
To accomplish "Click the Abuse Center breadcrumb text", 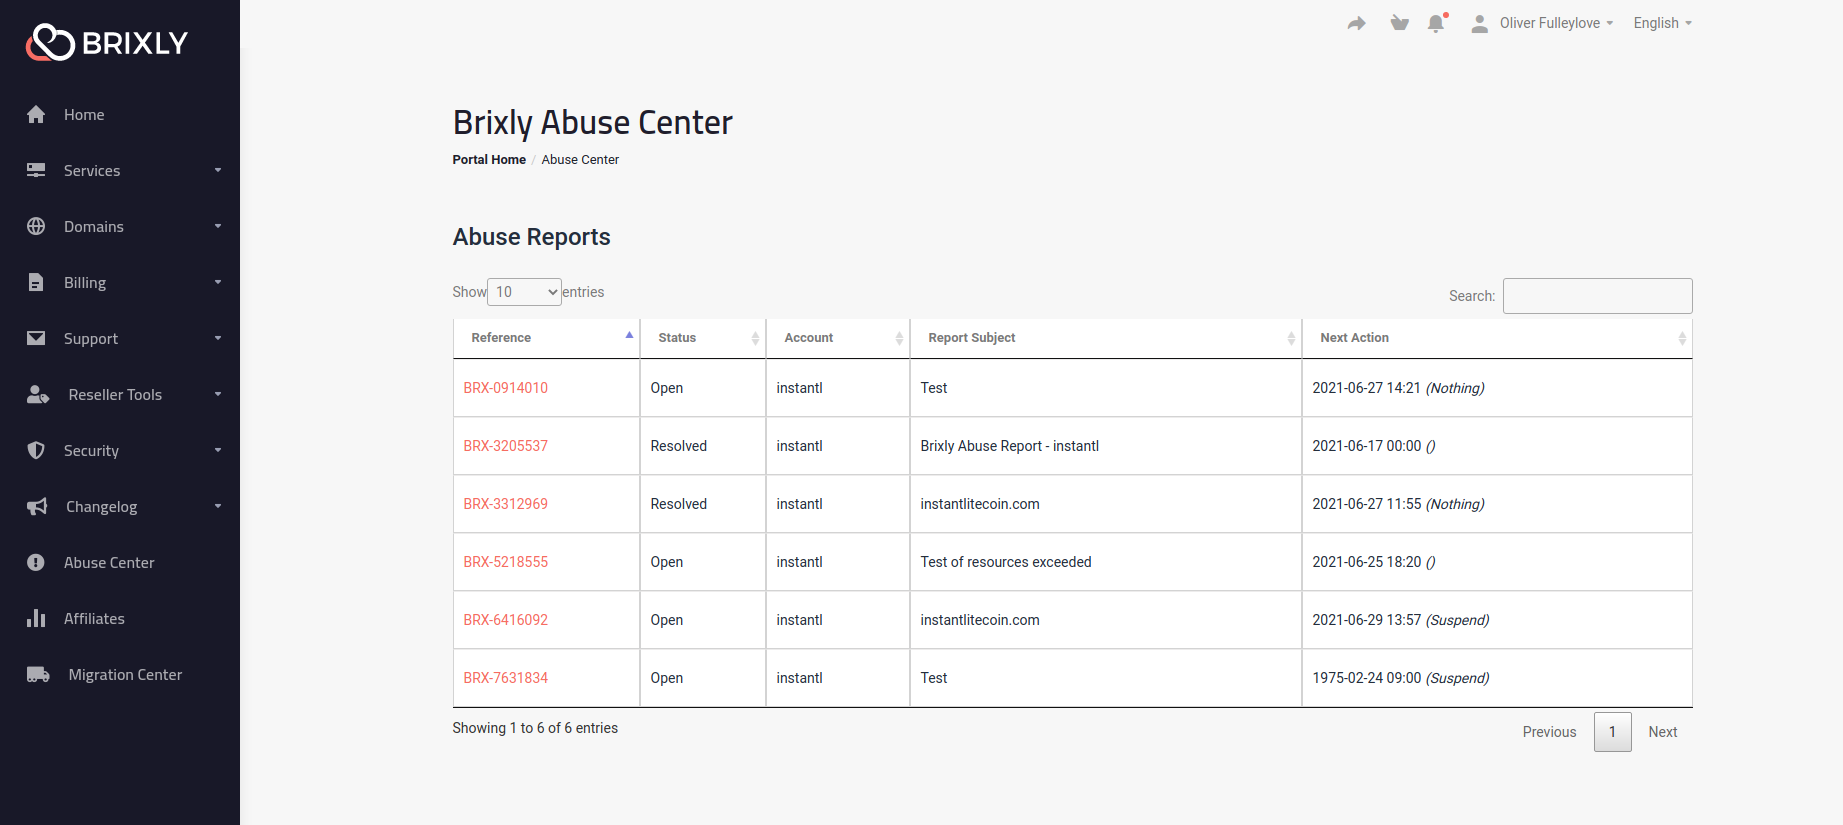I will point(580,160).
